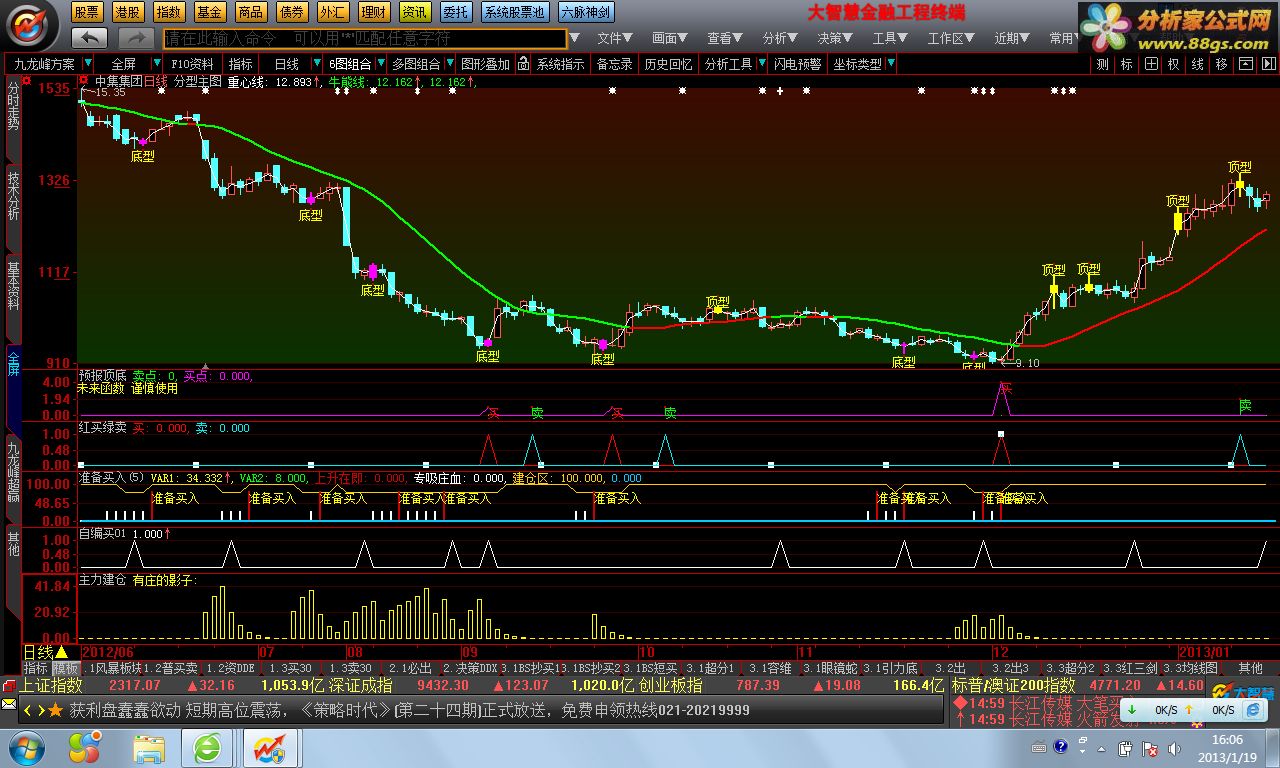Select the 模板 bottom tab
The image size is (1280, 768).
[x=66, y=668]
